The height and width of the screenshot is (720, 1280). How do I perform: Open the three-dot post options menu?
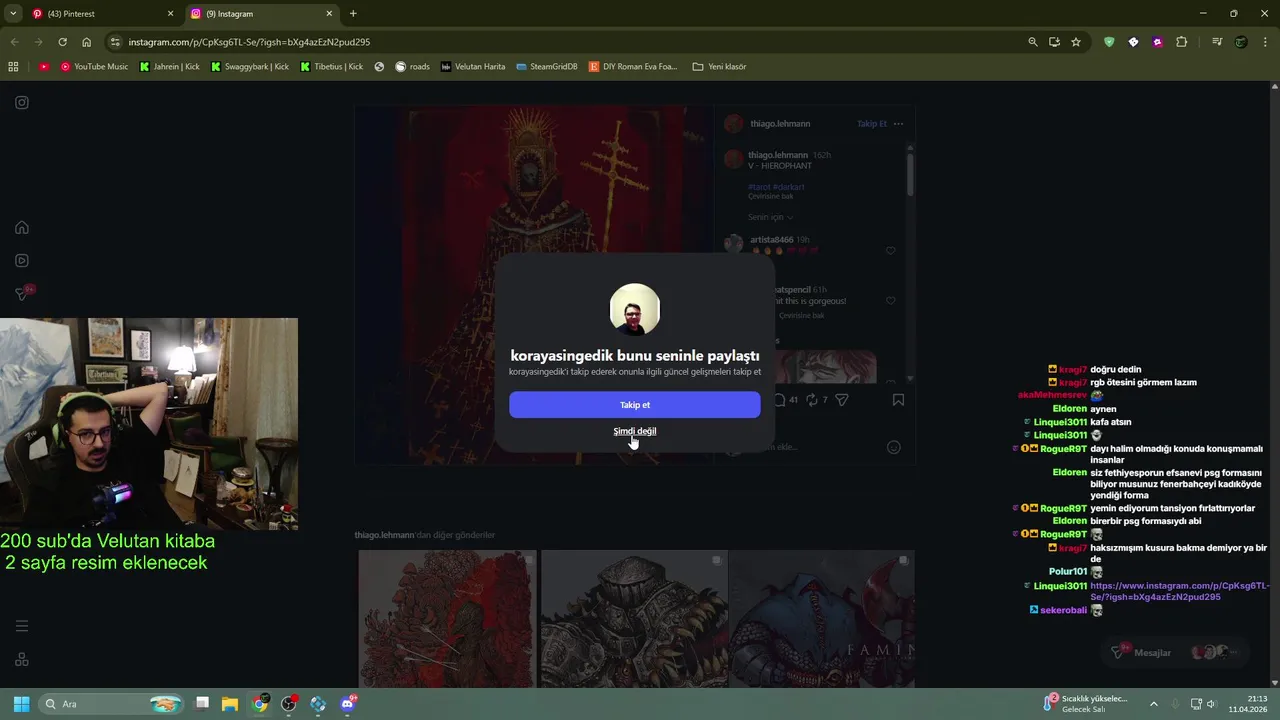[x=898, y=124]
